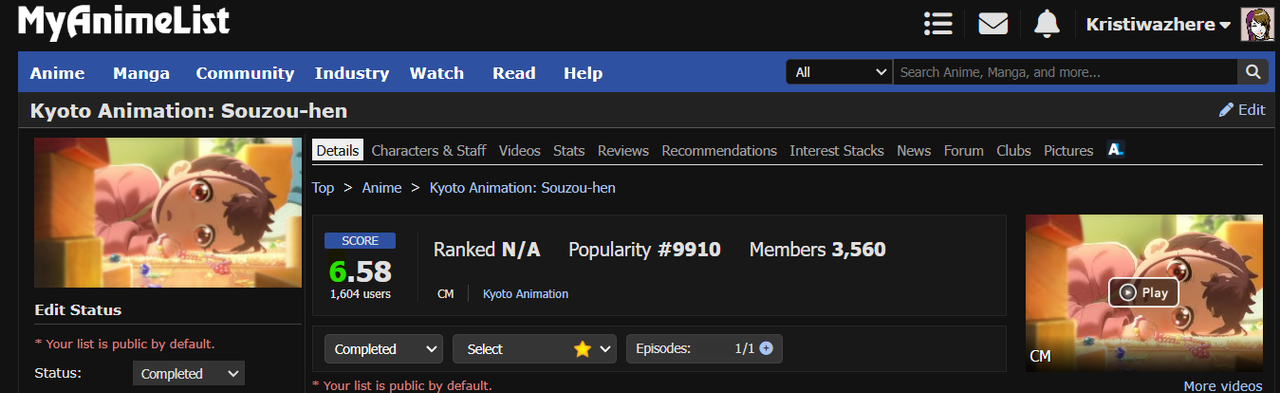The height and width of the screenshot is (393, 1280).
Task: Switch to the Videos tab
Action: [520, 150]
